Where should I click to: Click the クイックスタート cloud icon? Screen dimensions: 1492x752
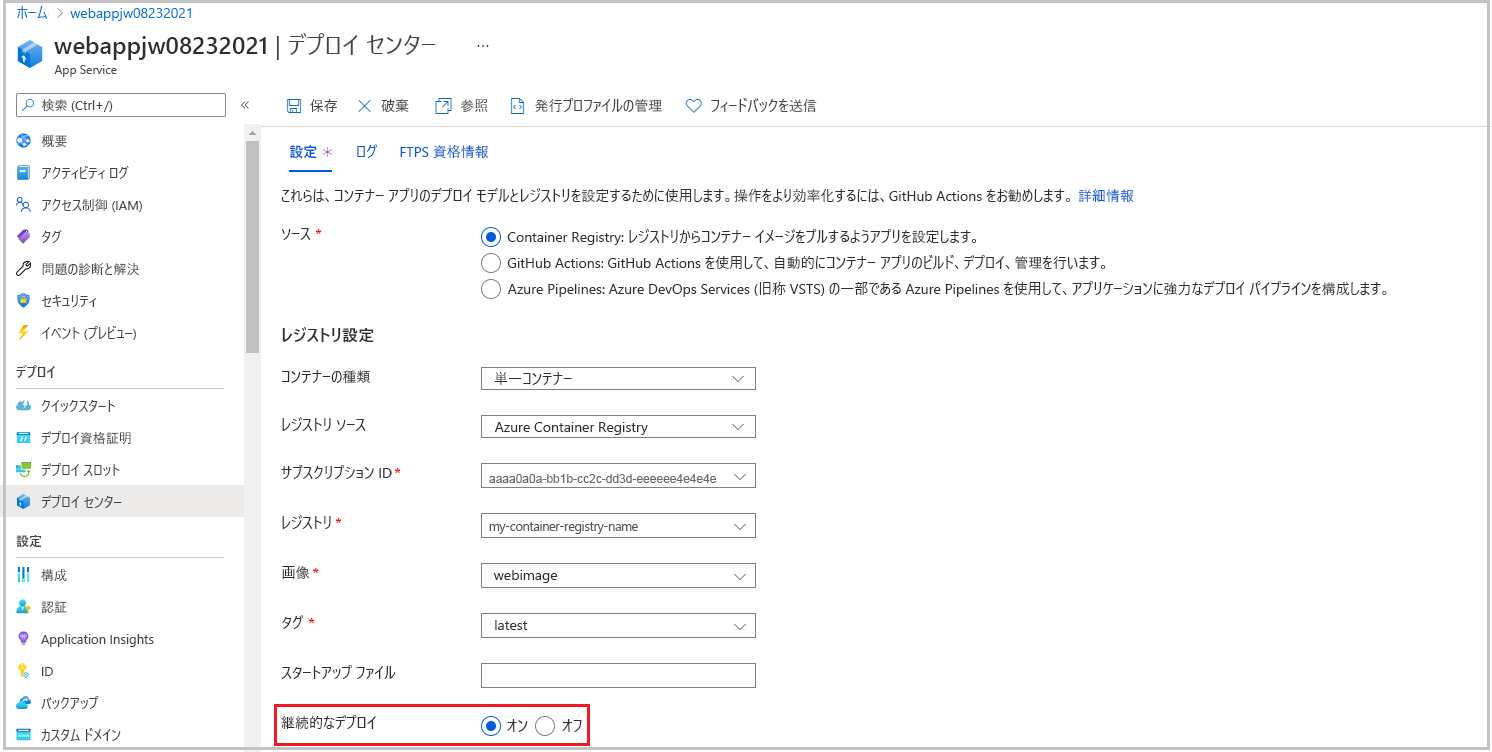click(x=24, y=406)
